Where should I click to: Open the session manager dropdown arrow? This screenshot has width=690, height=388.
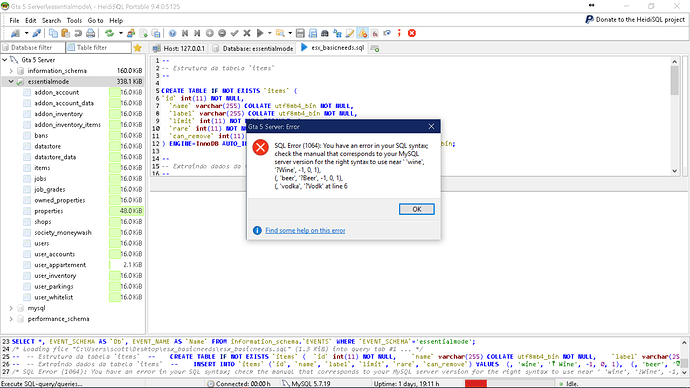tap(26, 33)
